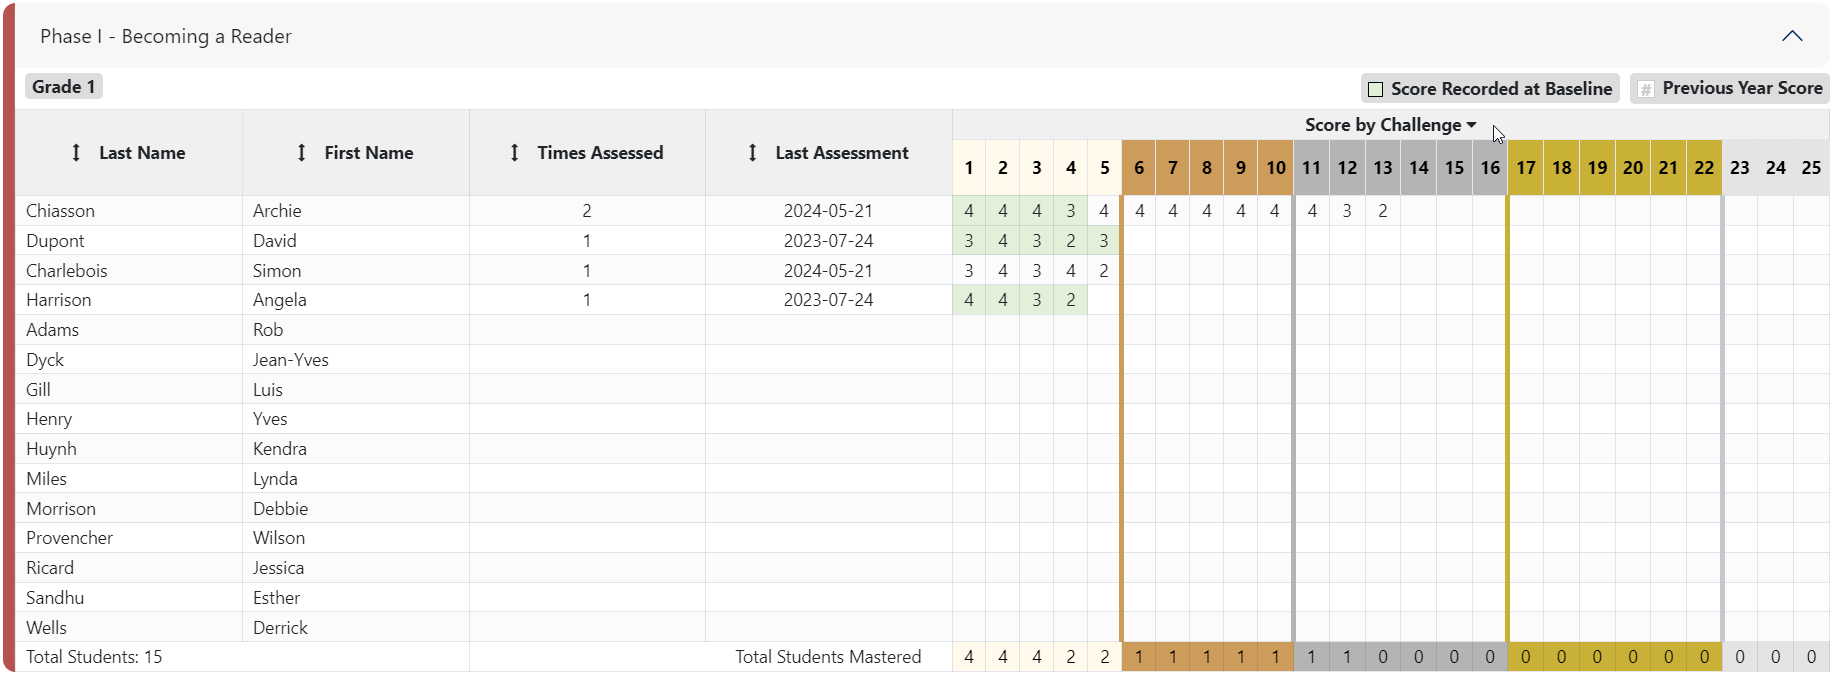This screenshot has height=677, width=1833.
Task: Select challenge column header 25
Action: (x=1811, y=168)
